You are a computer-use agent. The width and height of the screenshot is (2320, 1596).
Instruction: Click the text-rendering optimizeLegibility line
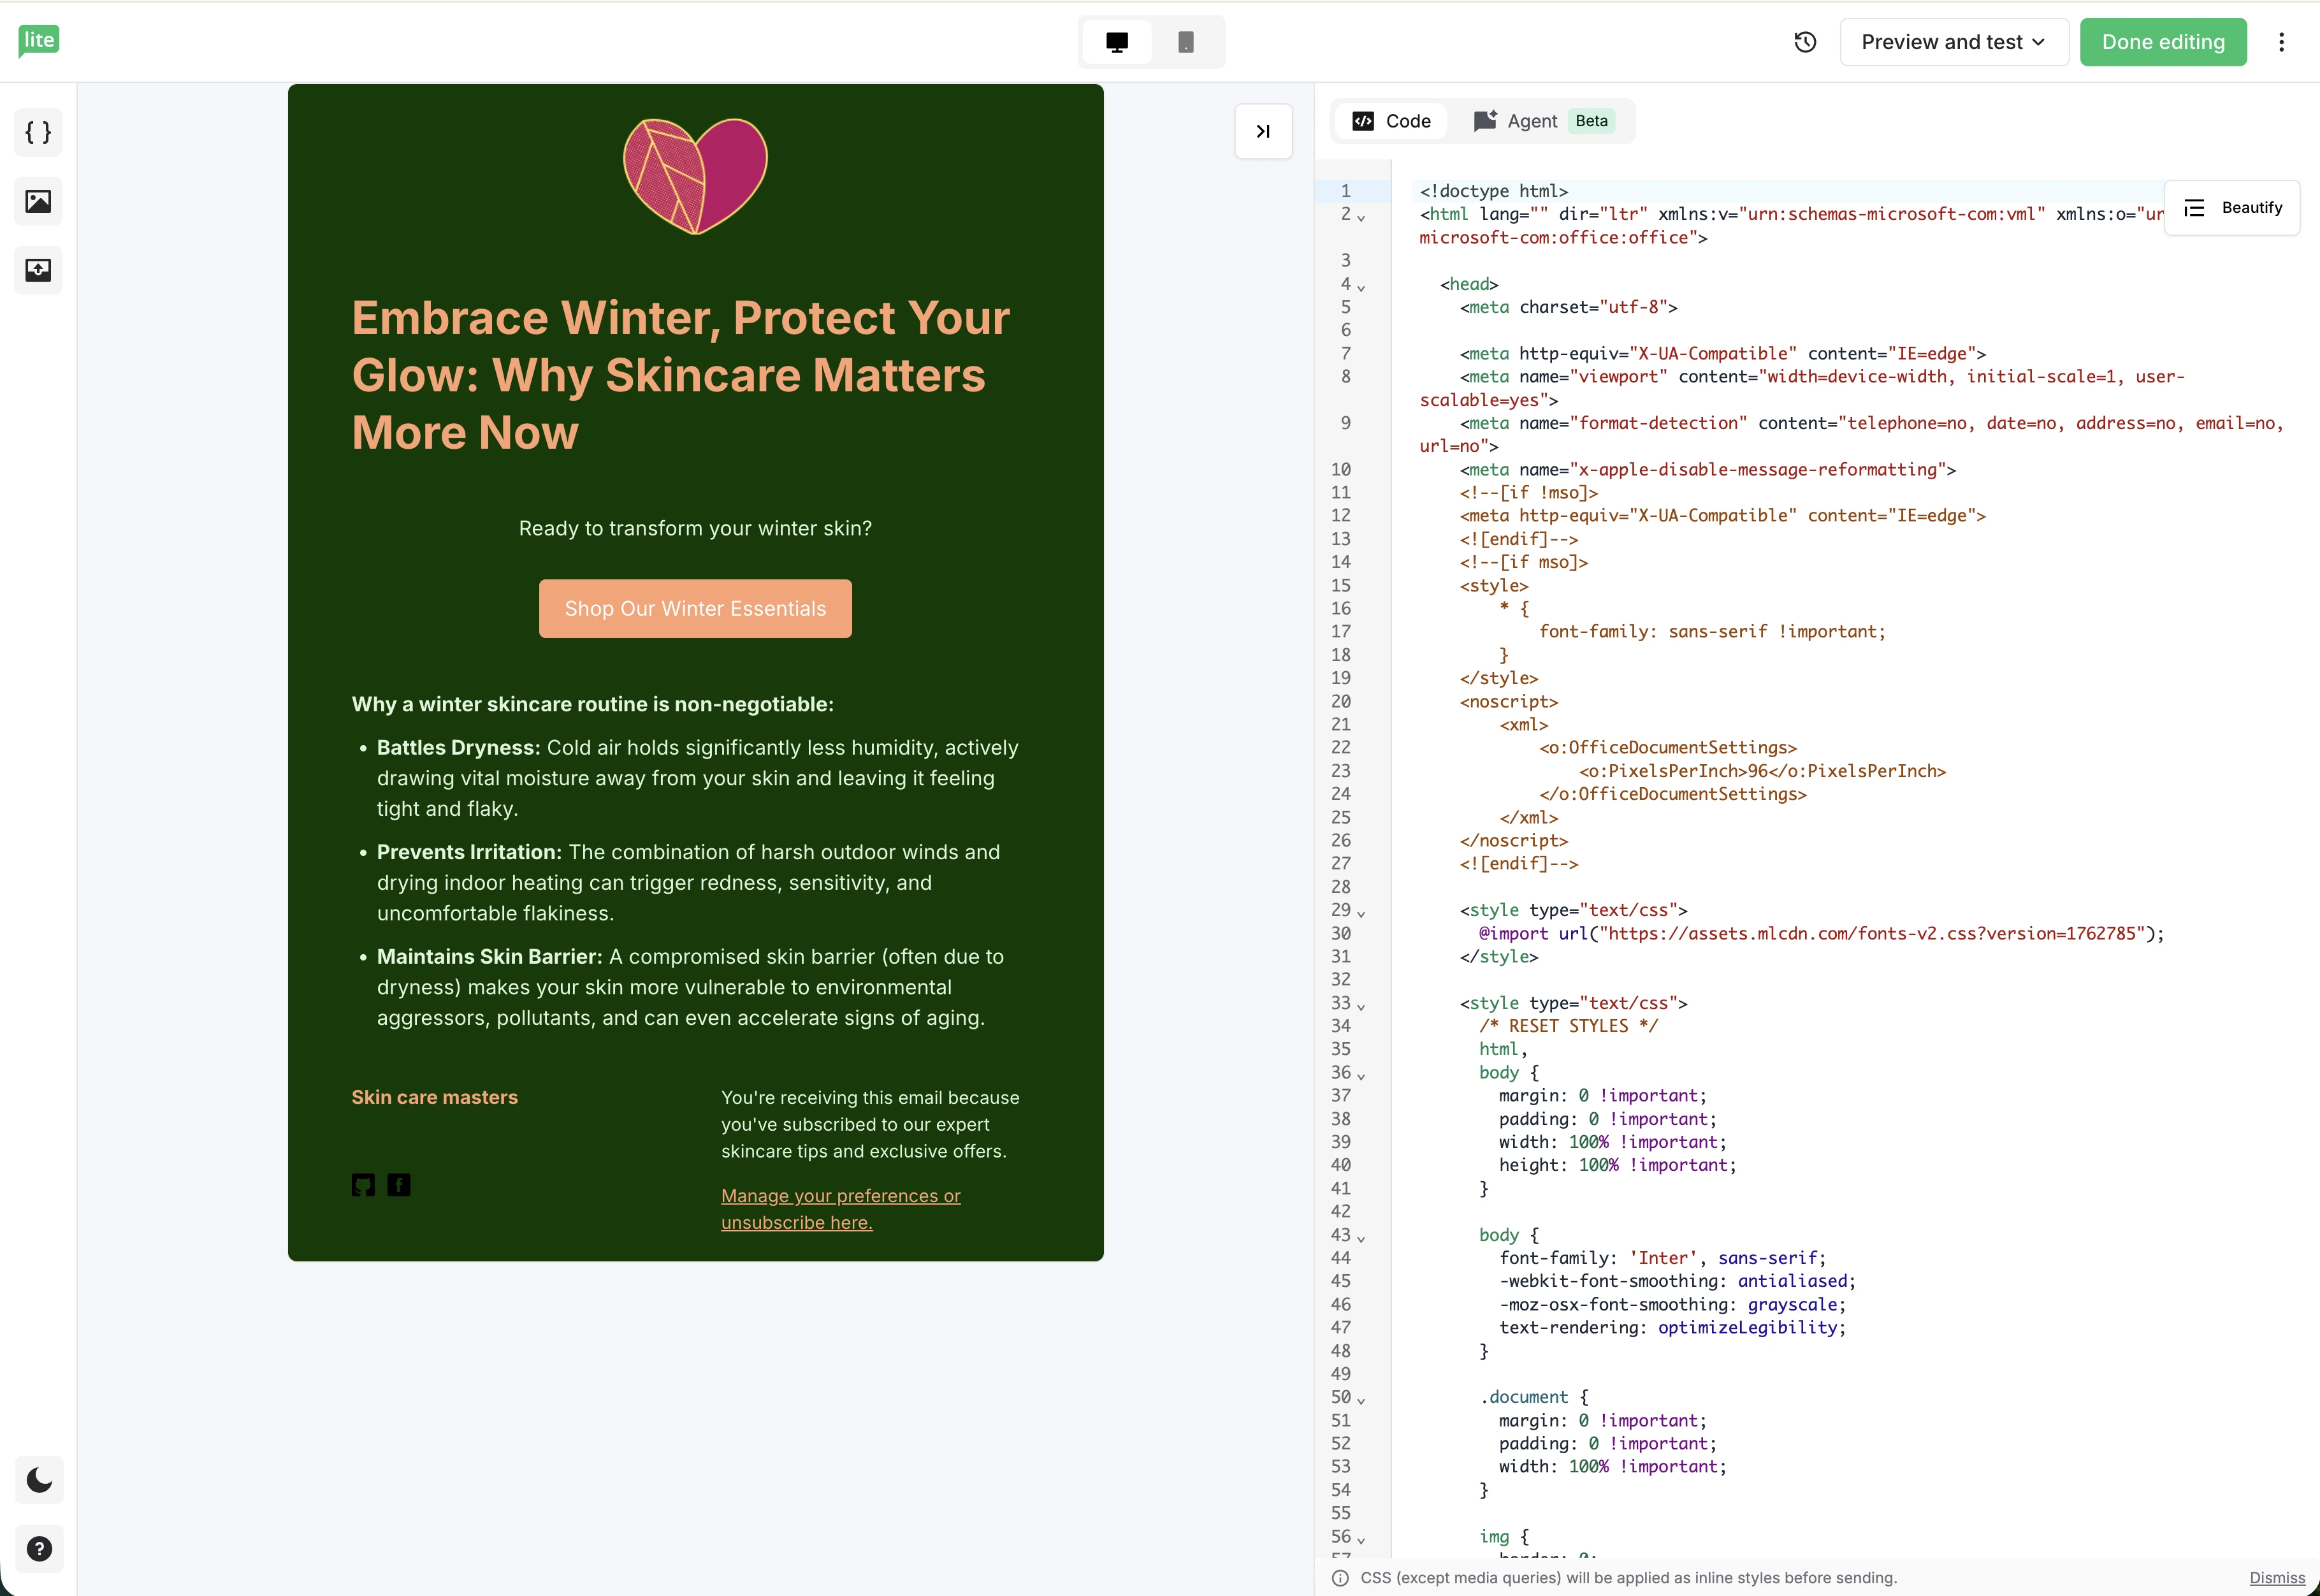point(1672,1327)
